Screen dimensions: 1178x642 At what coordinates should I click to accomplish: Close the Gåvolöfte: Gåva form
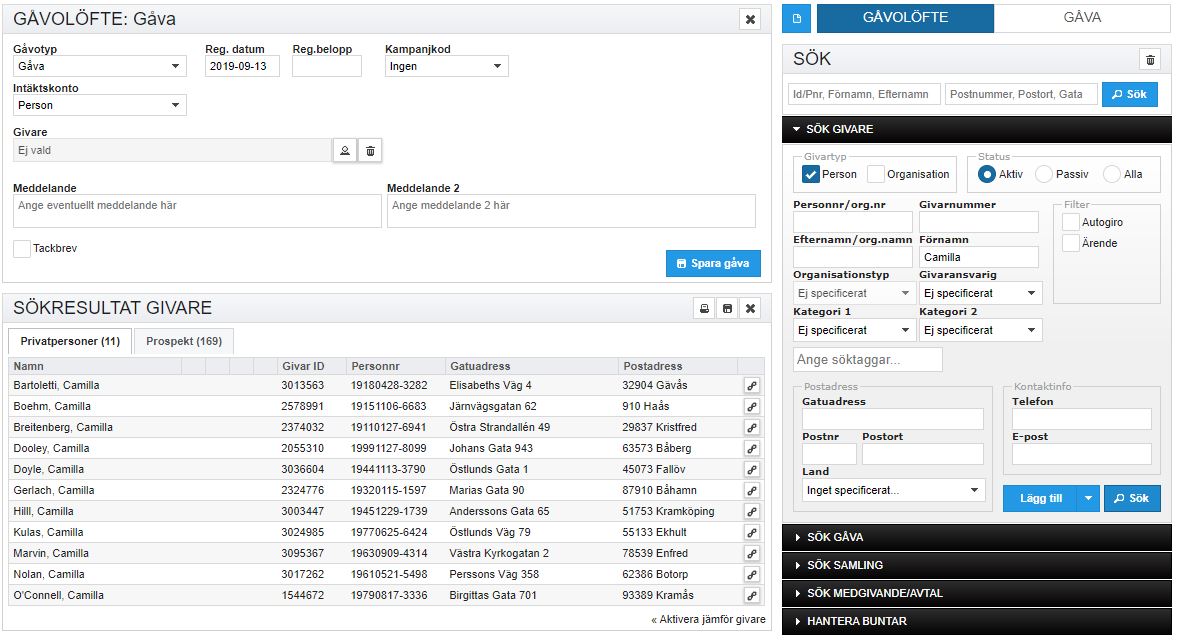(x=751, y=20)
